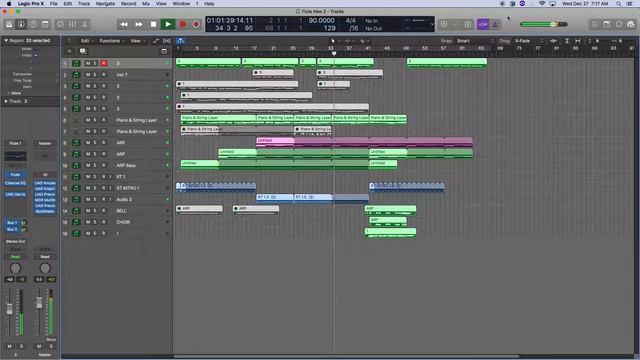640x360 pixels.
Task: Open global tracks button above track list
Action: coord(164,51)
